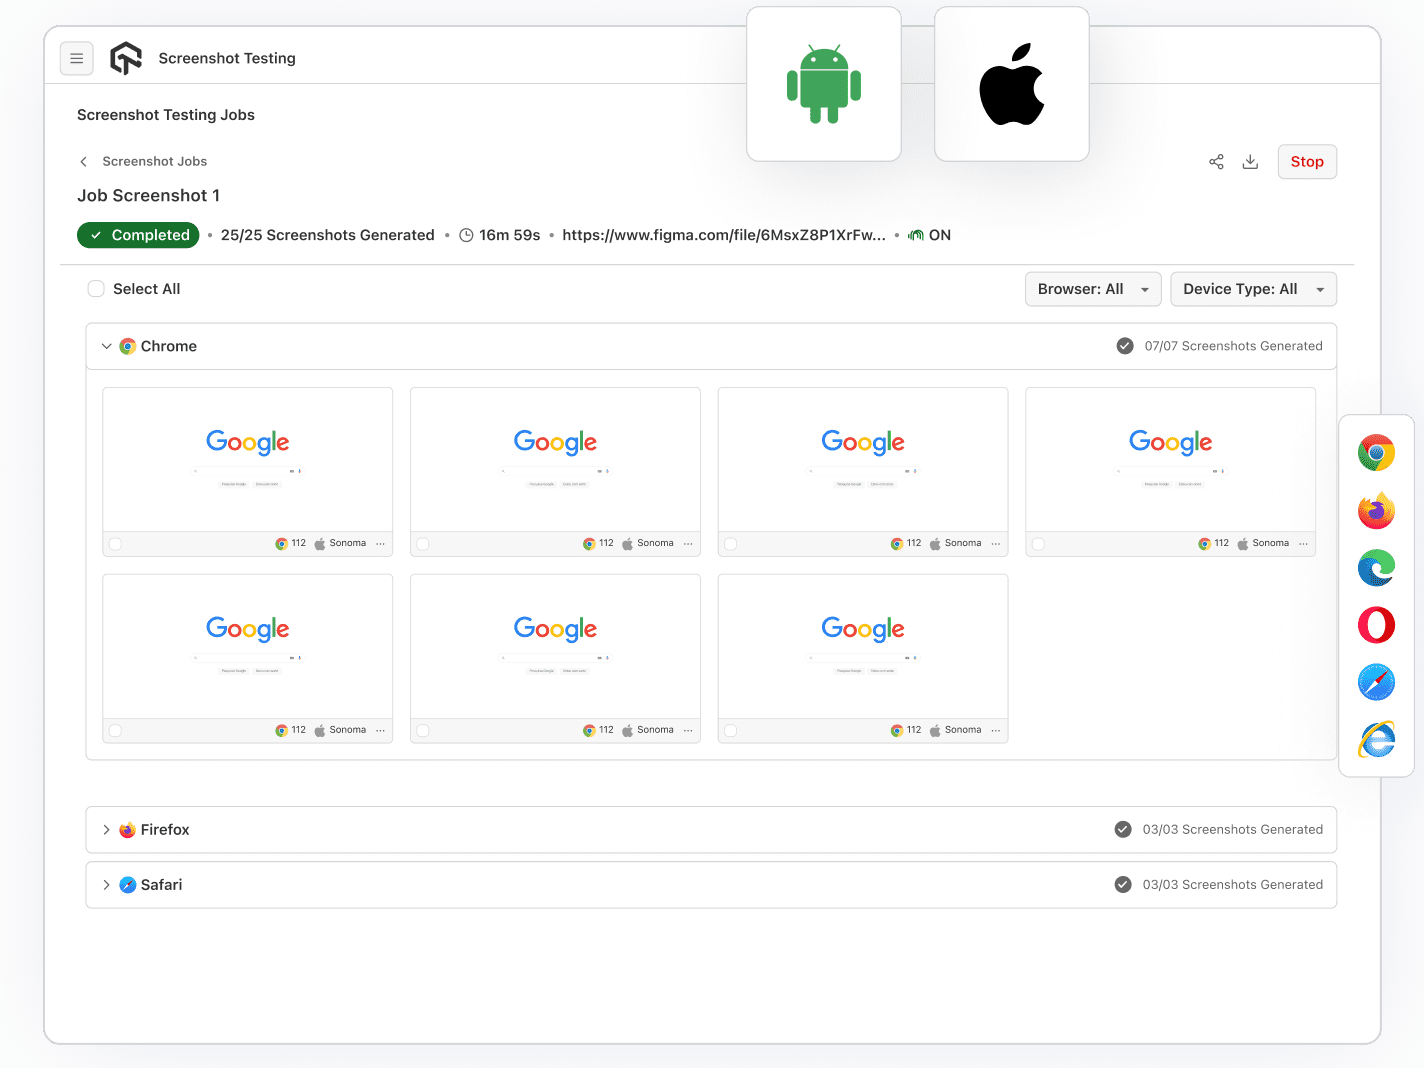The height and width of the screenshot is (1068, 1424).
Task: Pick Opera from the browser icon list
Action: (1376, 625)
